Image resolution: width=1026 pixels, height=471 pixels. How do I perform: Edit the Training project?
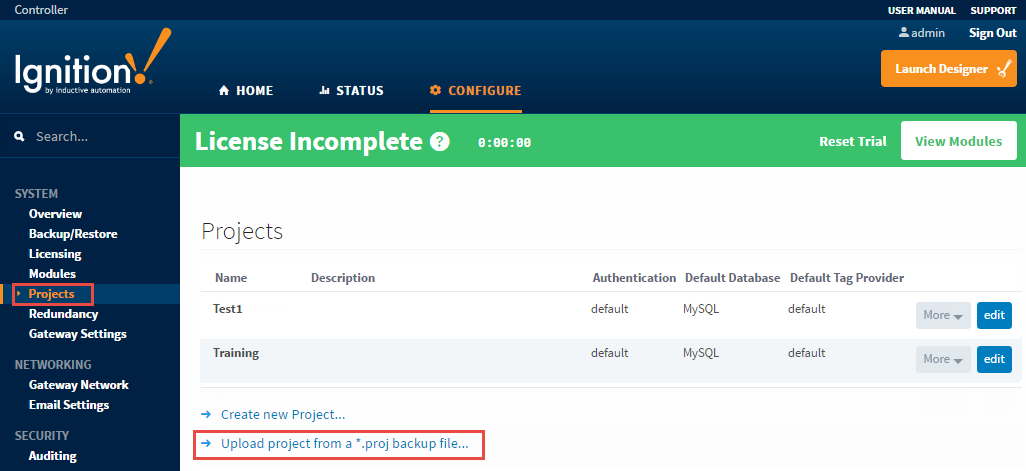994,359
